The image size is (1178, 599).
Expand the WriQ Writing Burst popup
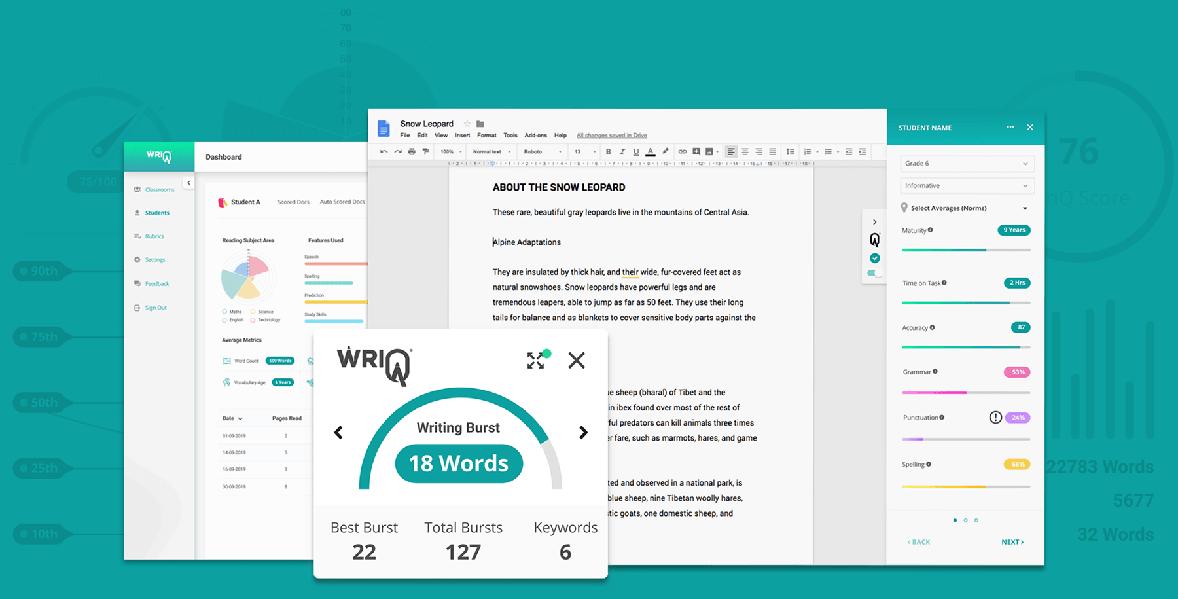(x=536, y=360)
